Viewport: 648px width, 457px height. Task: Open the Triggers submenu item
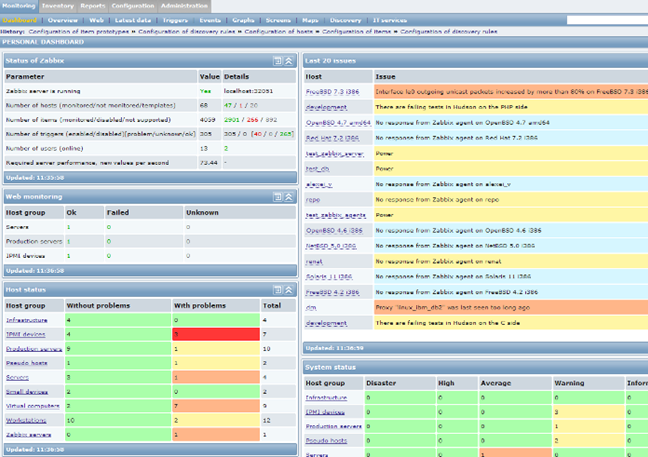tap(175, 20)
